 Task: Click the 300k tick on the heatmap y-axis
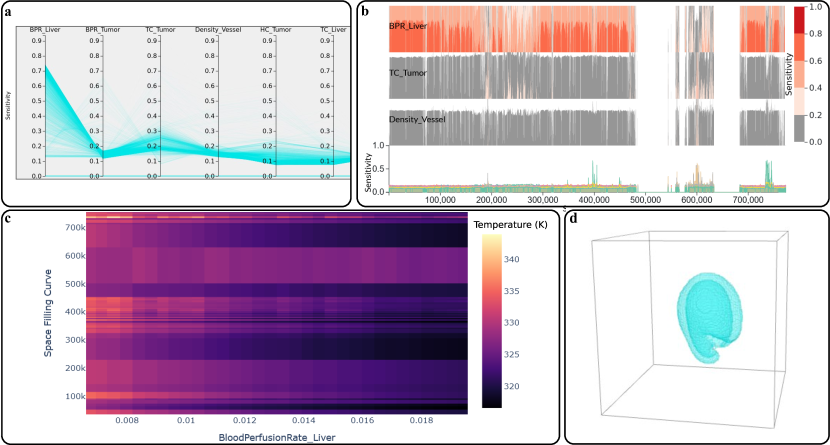click(75, 340)
